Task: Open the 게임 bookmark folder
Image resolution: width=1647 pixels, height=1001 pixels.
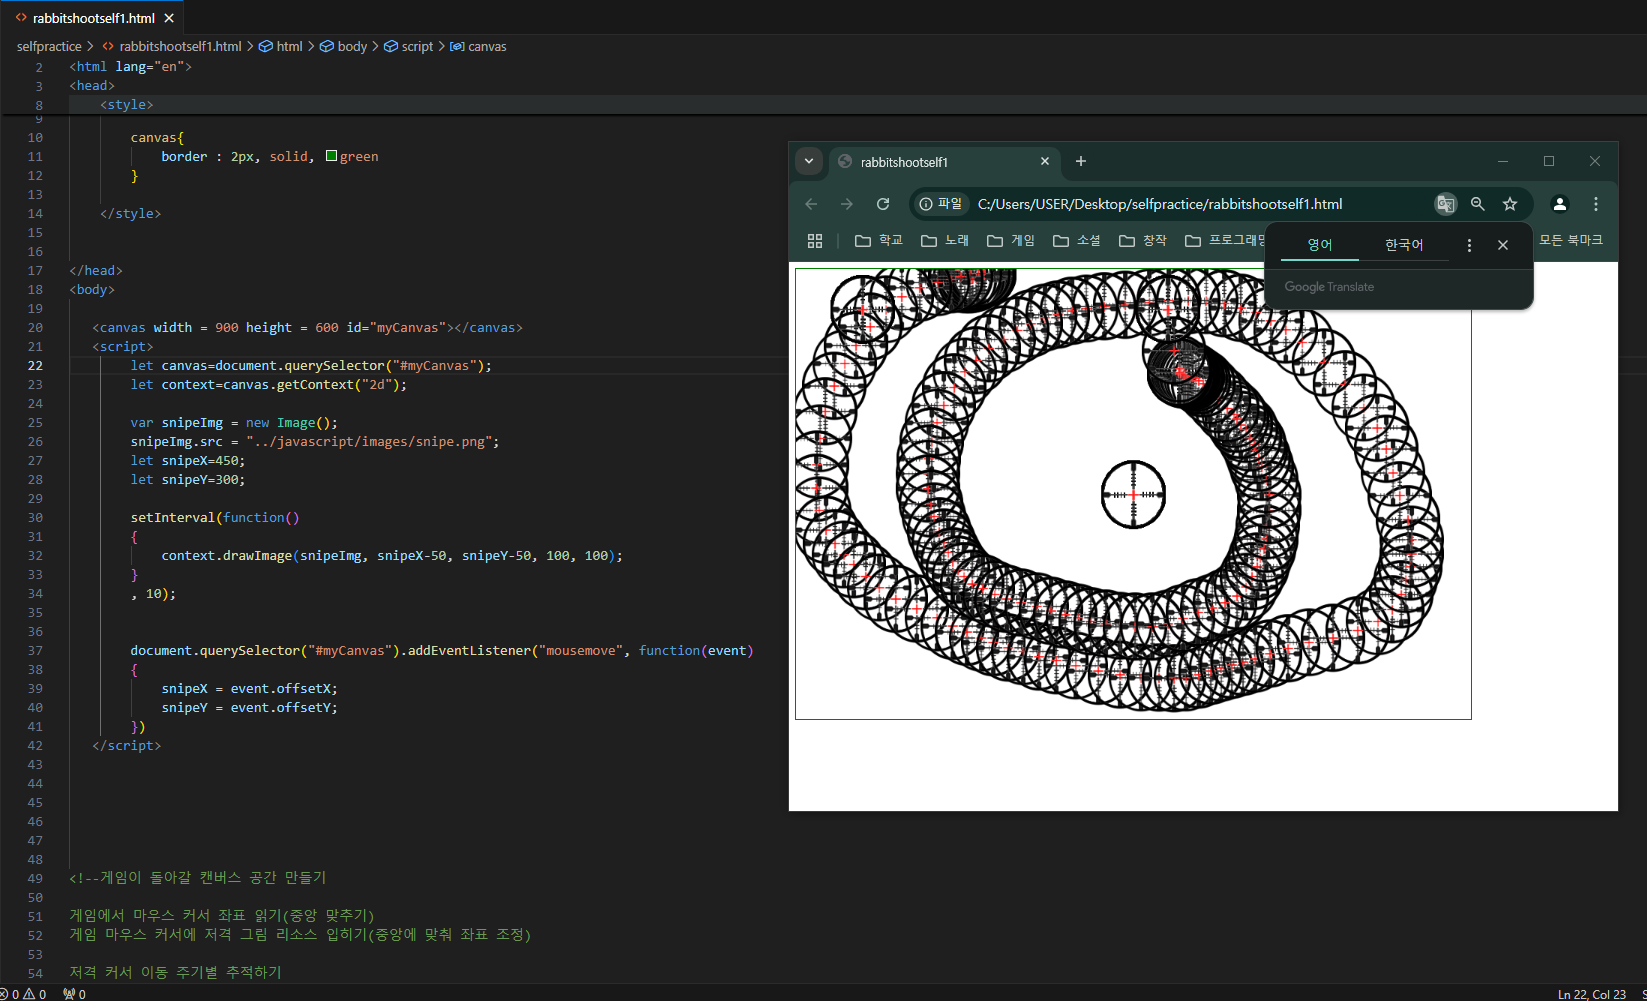Action: [1011, 241]
